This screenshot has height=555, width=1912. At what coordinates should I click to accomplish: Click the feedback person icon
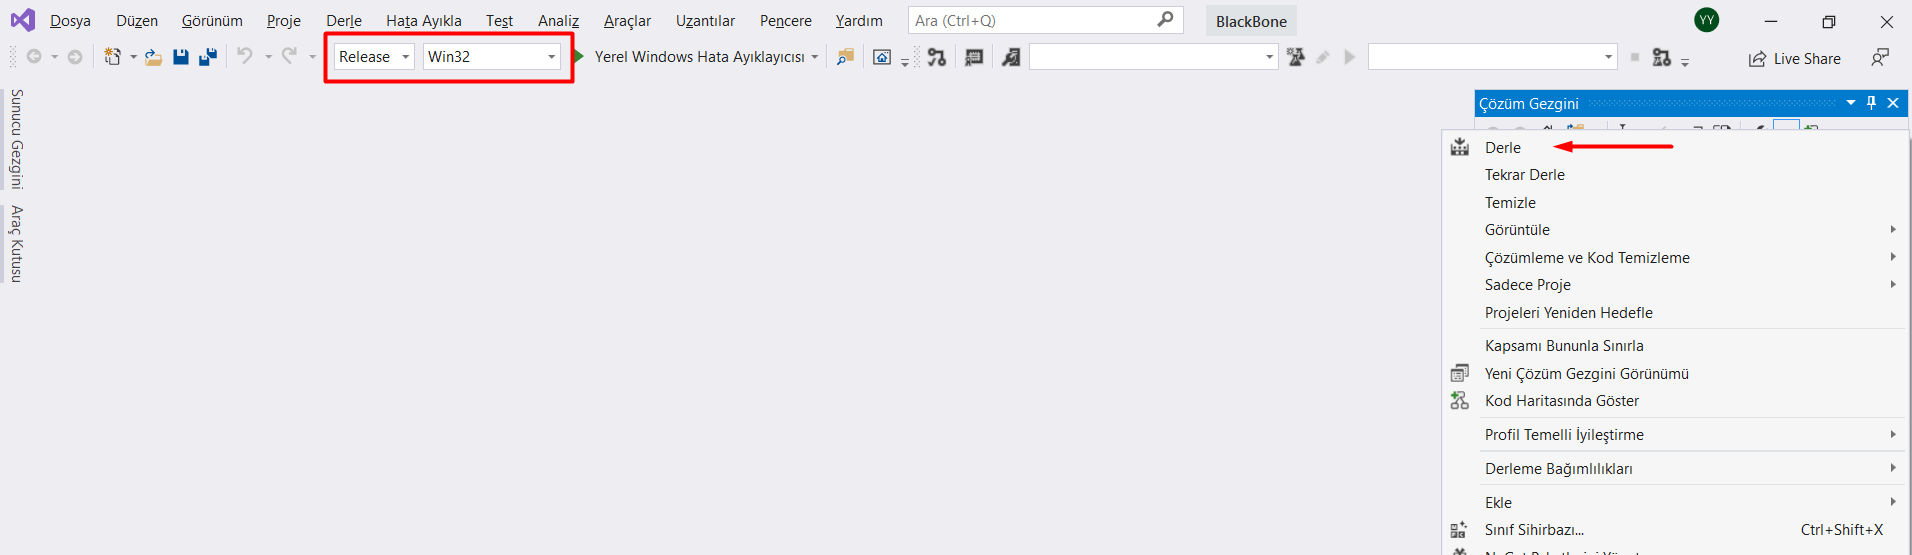coord(1880,57)
